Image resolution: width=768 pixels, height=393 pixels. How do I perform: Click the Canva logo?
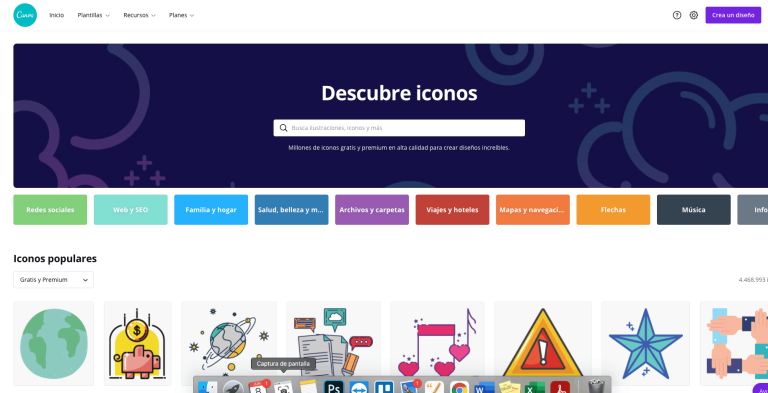25,15
